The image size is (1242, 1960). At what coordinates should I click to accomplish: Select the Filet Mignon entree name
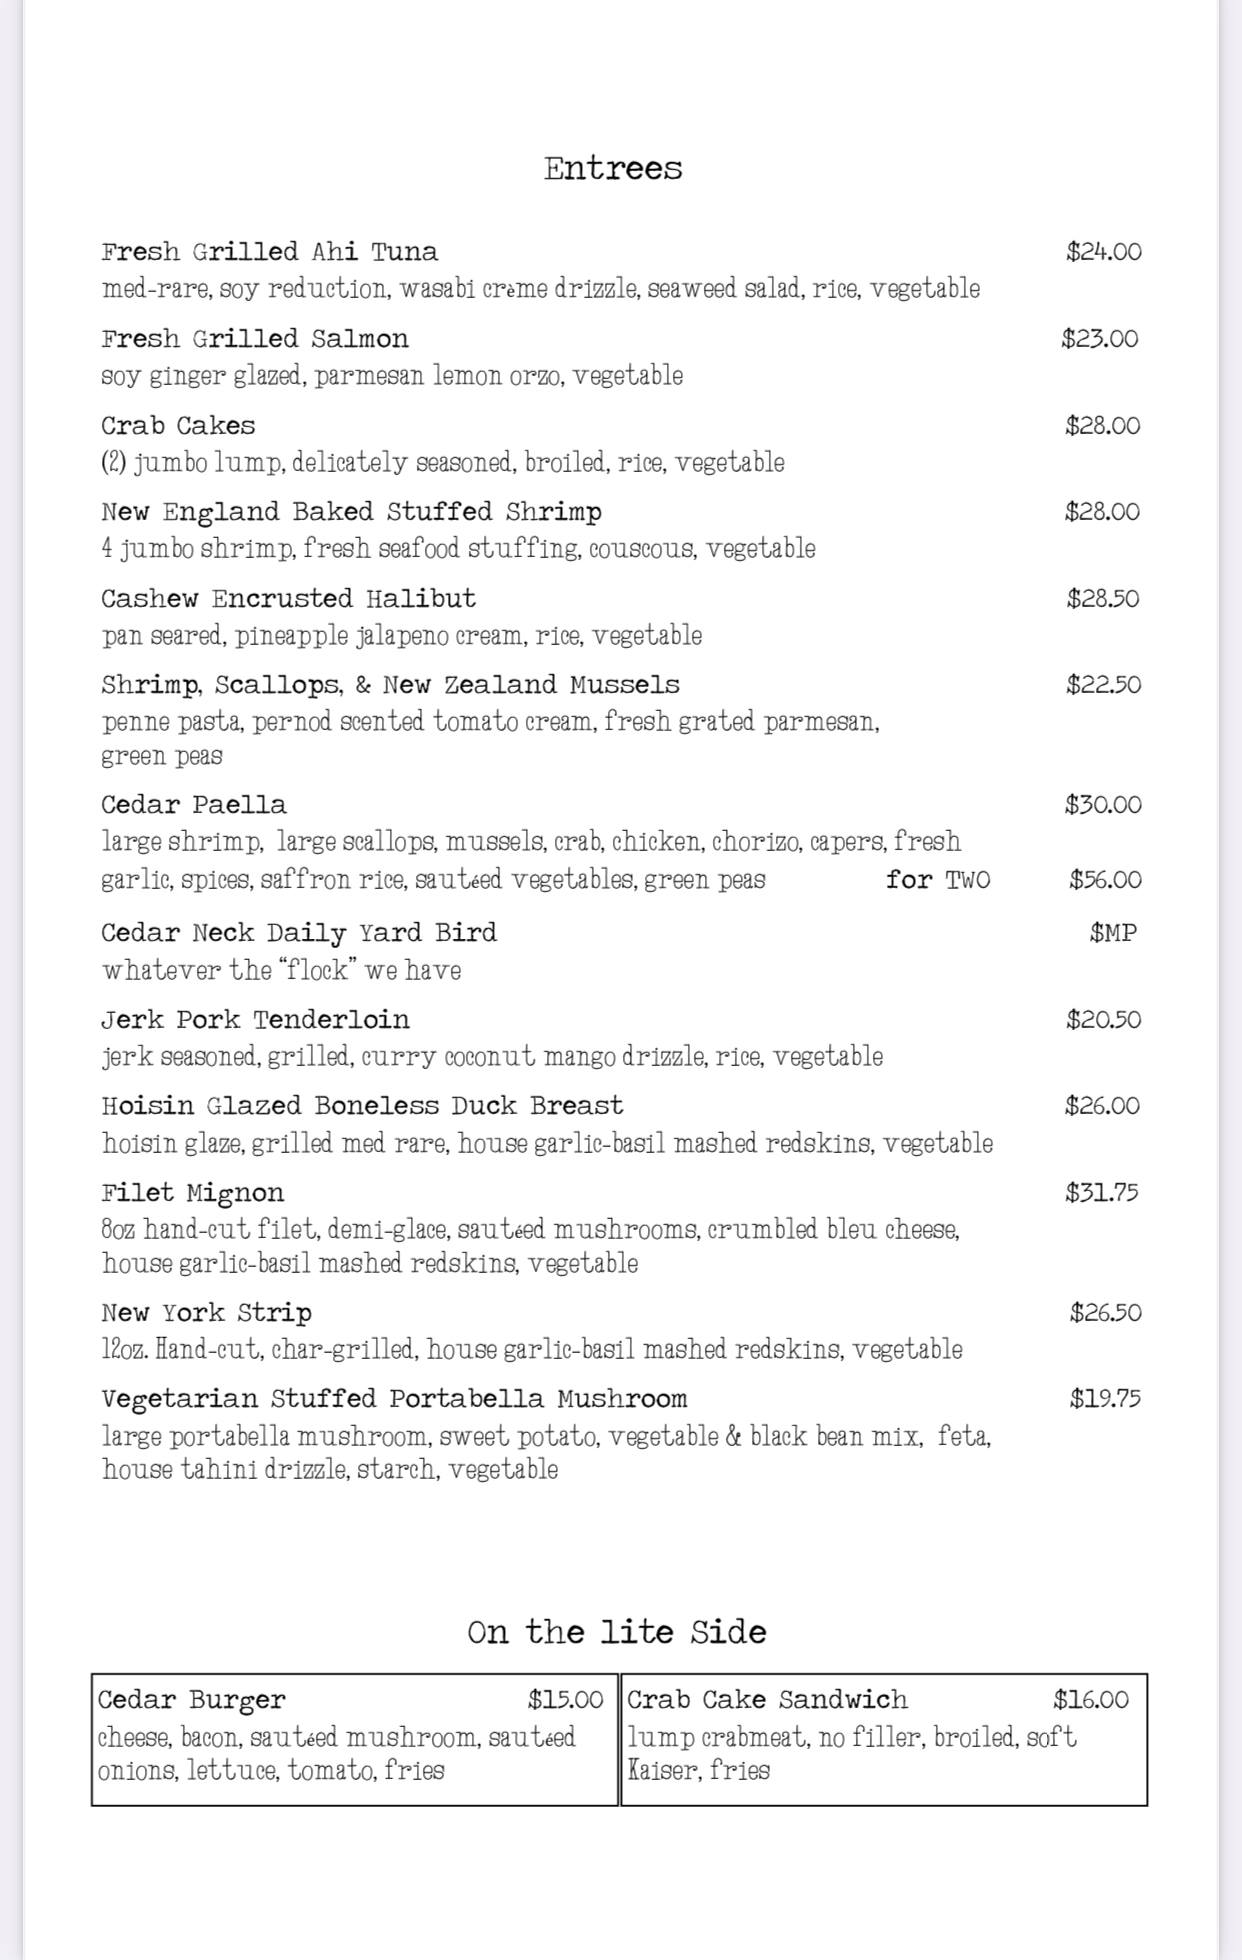coord(192,1192)
